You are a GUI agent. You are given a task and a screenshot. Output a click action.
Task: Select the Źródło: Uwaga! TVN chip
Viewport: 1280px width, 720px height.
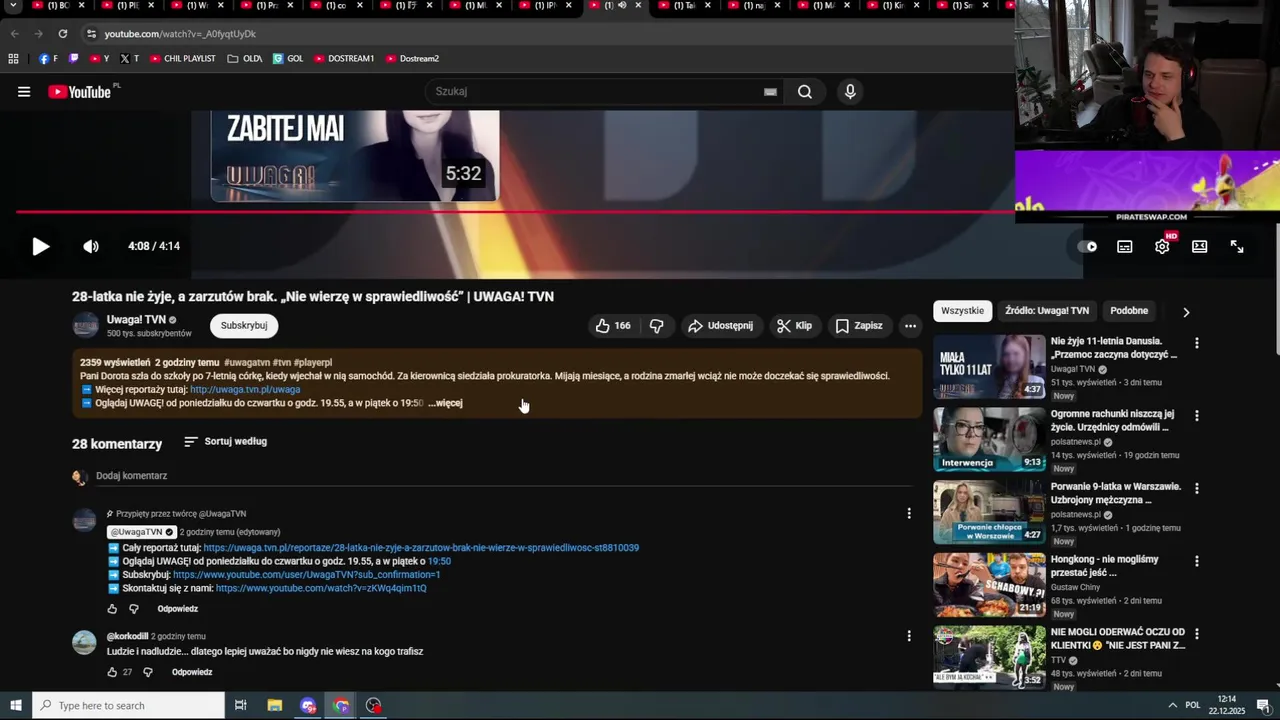point(1047,311)
